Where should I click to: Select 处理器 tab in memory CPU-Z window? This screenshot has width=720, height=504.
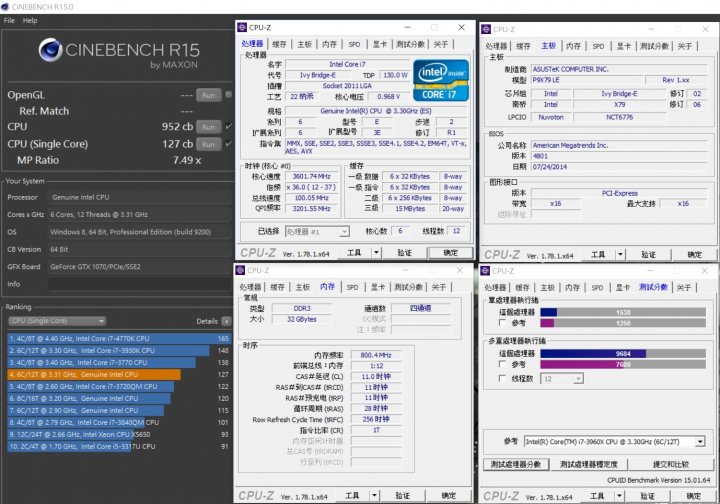(250, 287)
